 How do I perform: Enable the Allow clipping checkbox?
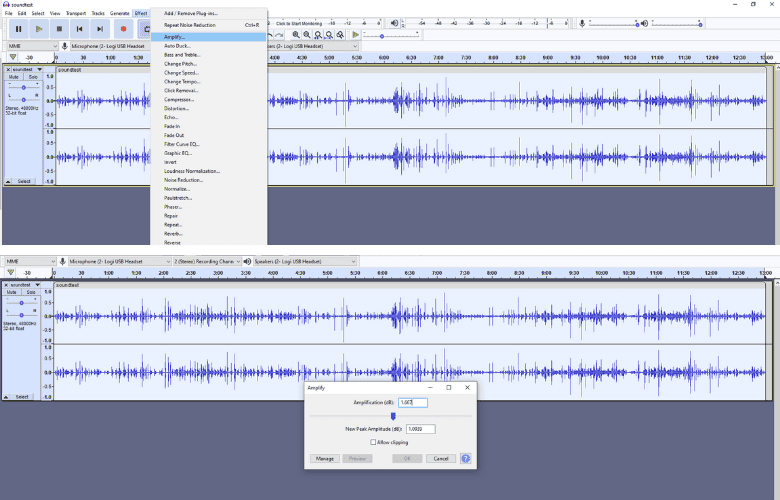pos(373,441)
